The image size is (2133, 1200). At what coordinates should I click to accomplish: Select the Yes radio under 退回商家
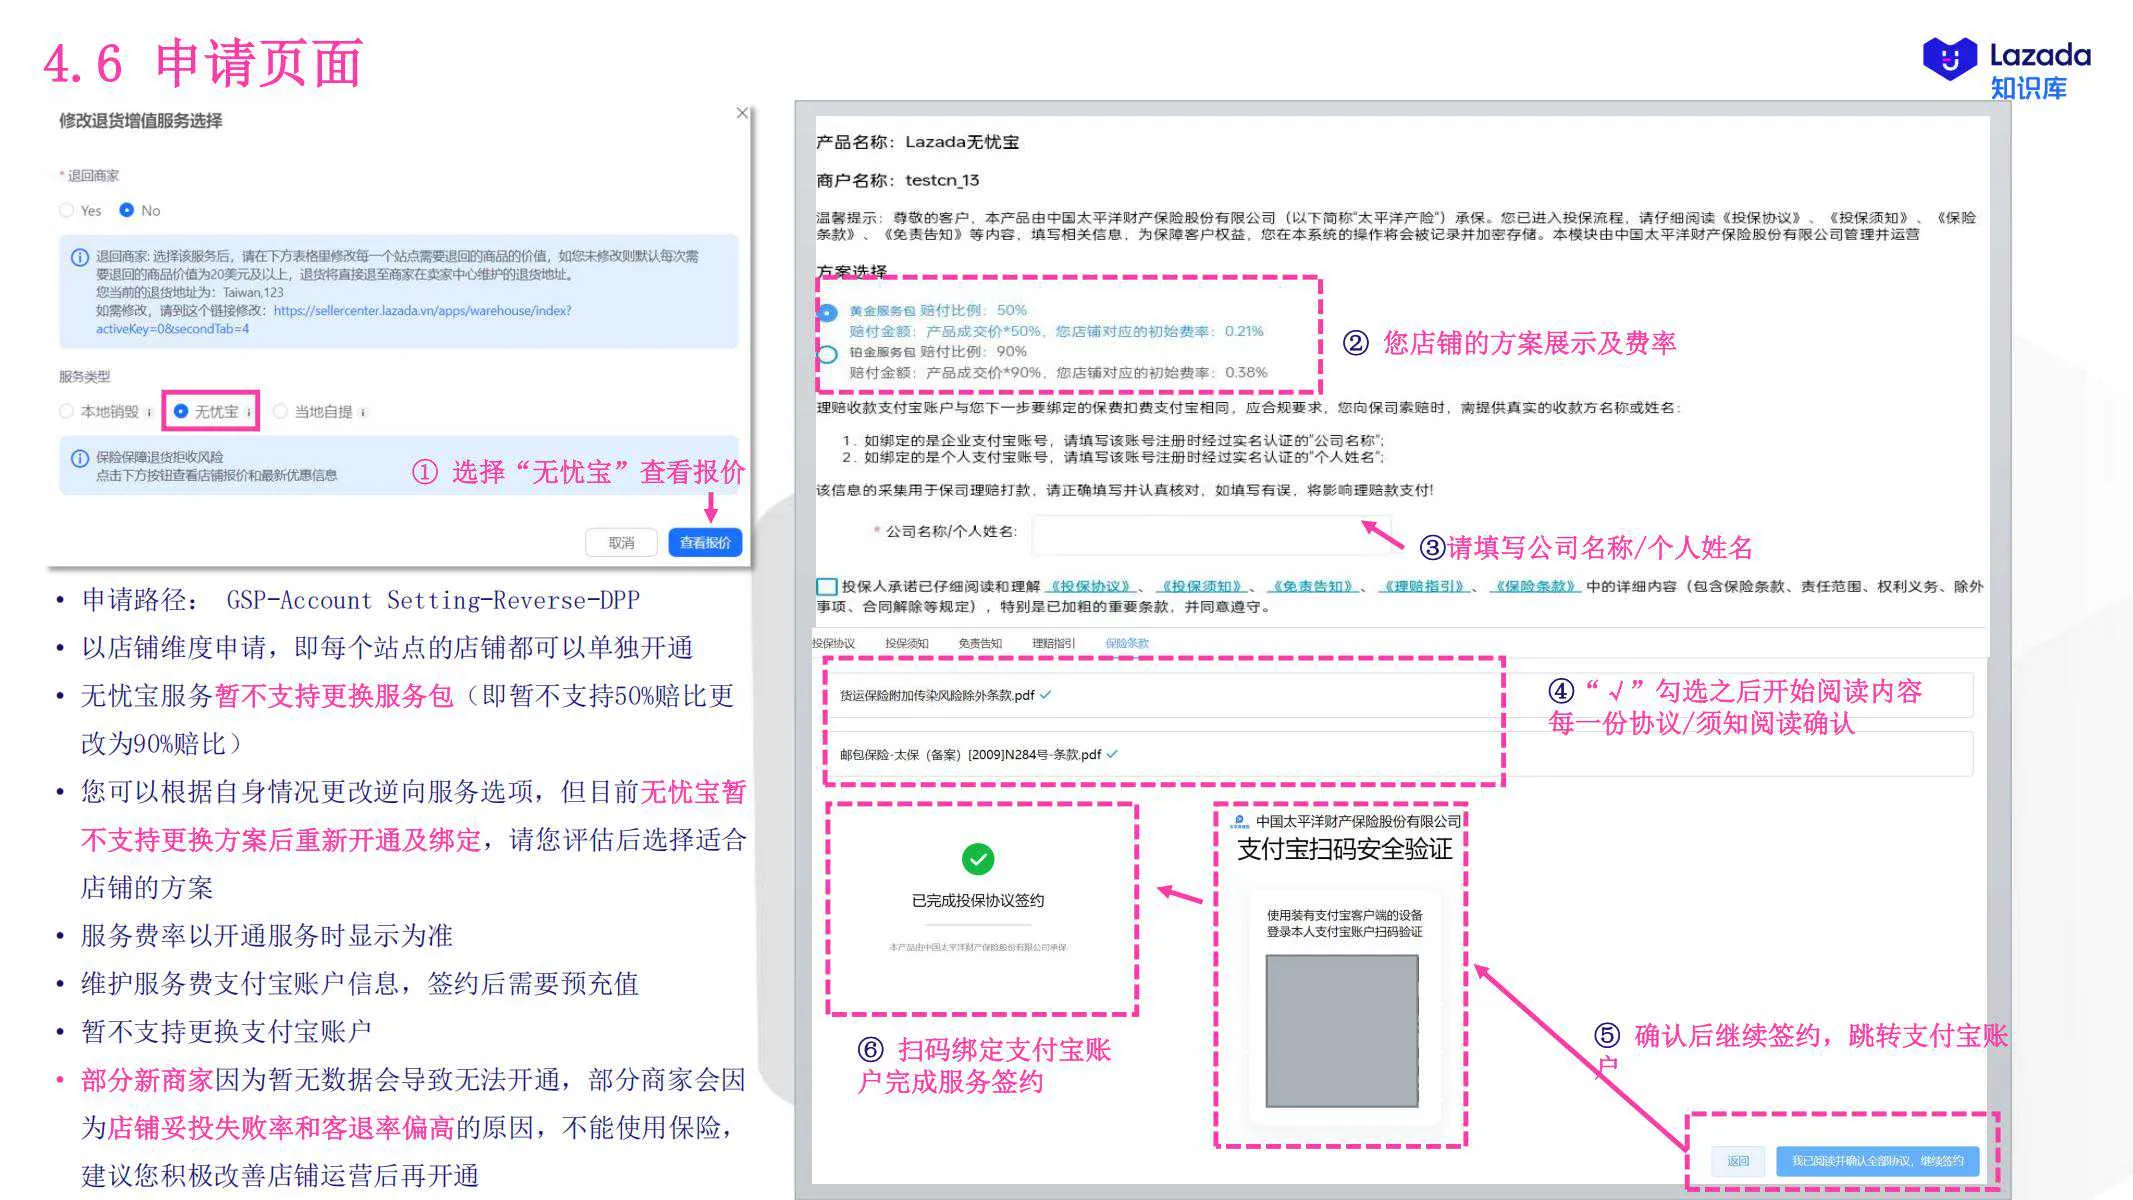click(x=67, y=210)
